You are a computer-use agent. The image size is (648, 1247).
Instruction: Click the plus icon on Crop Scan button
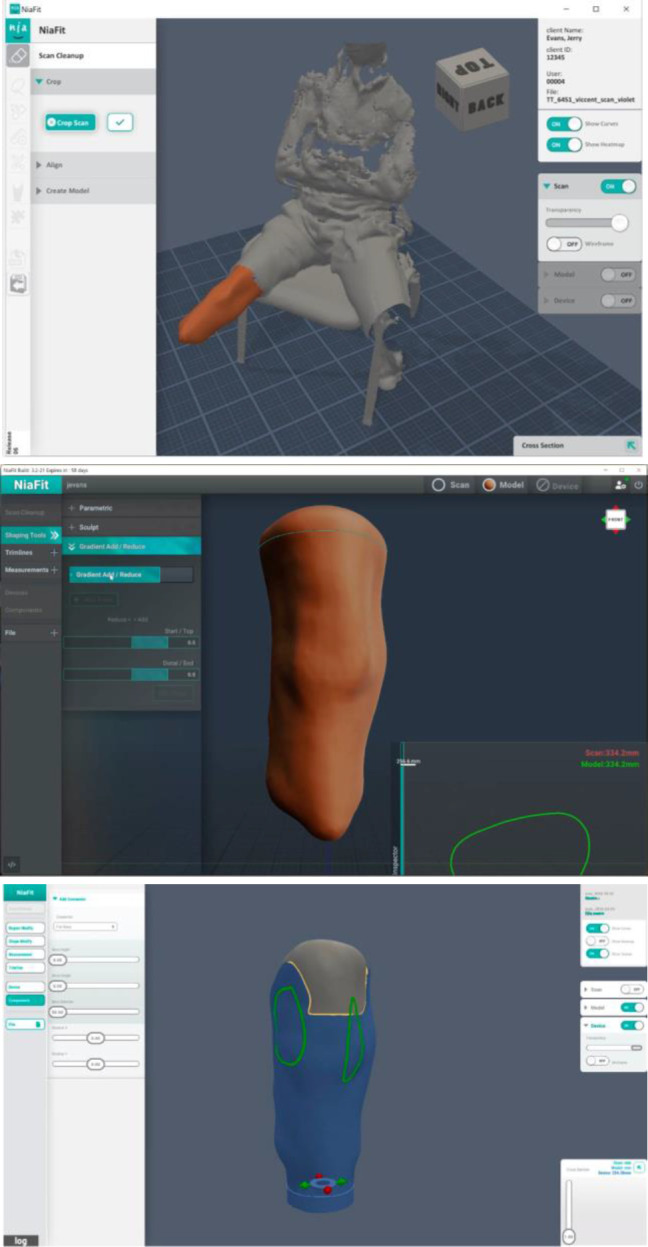click(52, 122)
